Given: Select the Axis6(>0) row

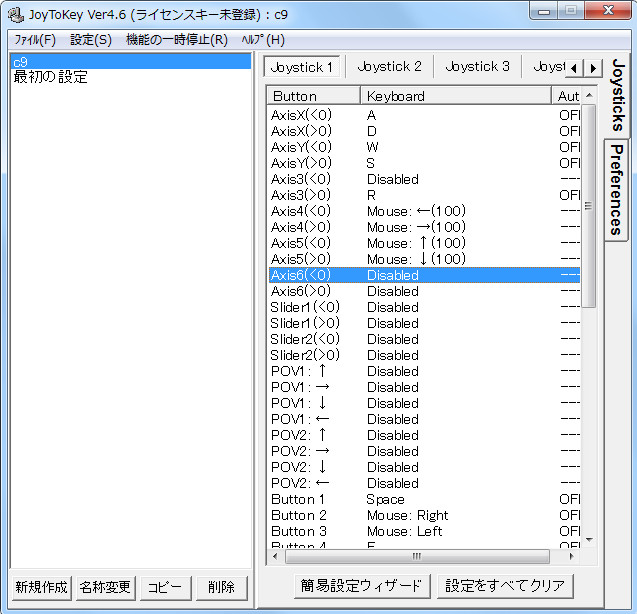Looking at the screenshot, I should point(425,291).
